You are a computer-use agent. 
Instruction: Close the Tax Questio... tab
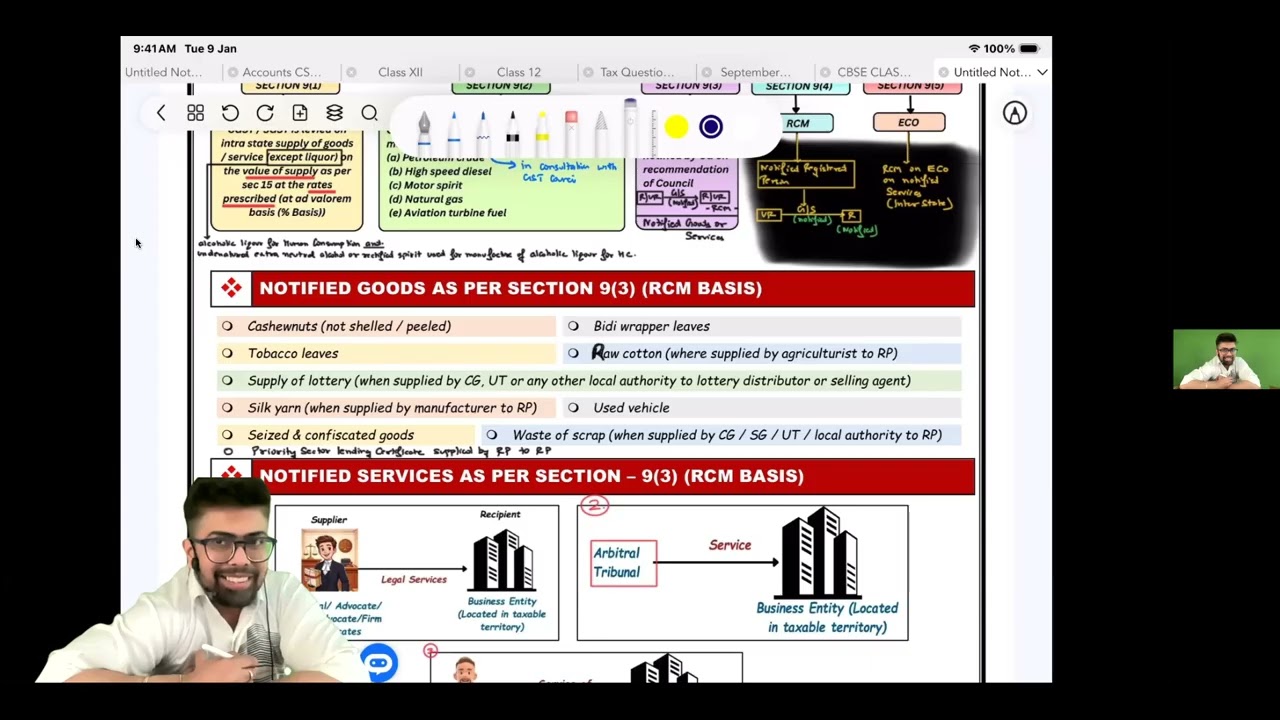coord(588,72)
